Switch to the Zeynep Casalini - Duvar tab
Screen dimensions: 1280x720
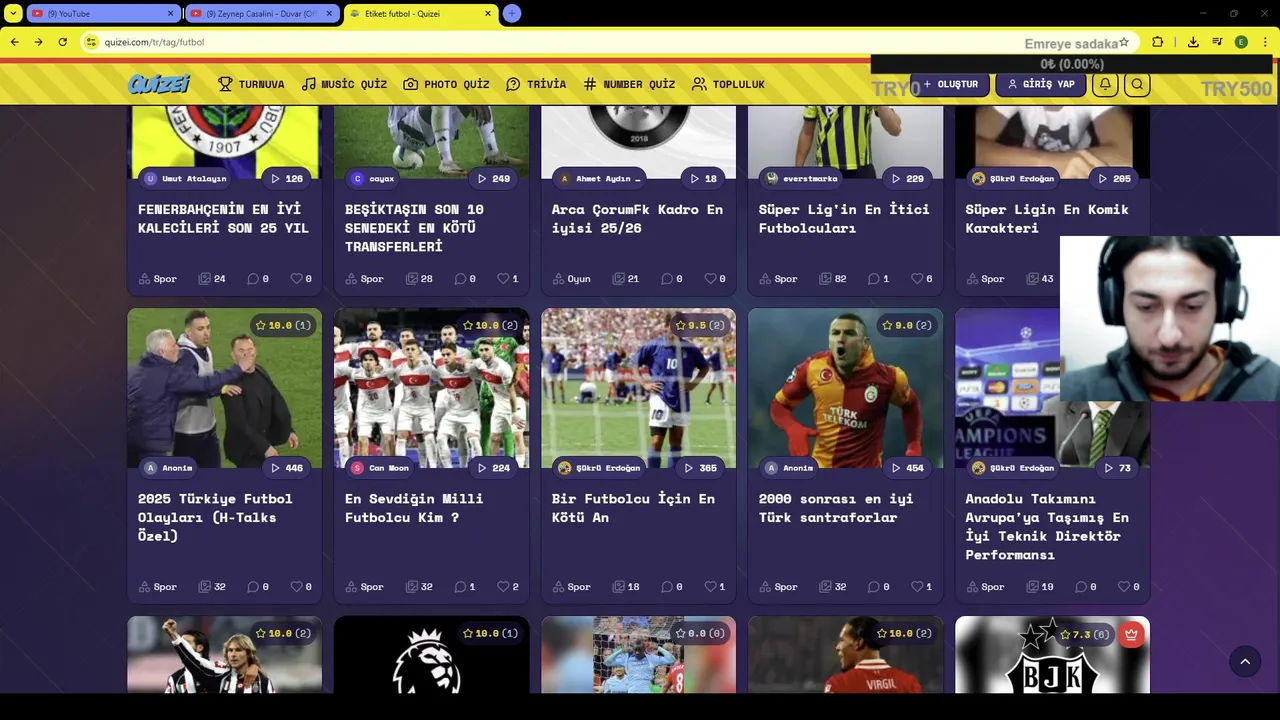click(260, 14)
